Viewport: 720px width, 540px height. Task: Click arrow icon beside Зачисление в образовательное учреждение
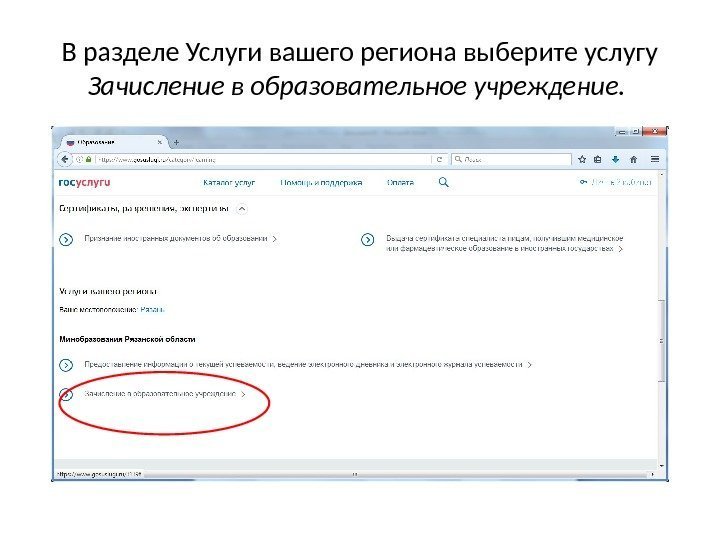(x=66, y=394)
